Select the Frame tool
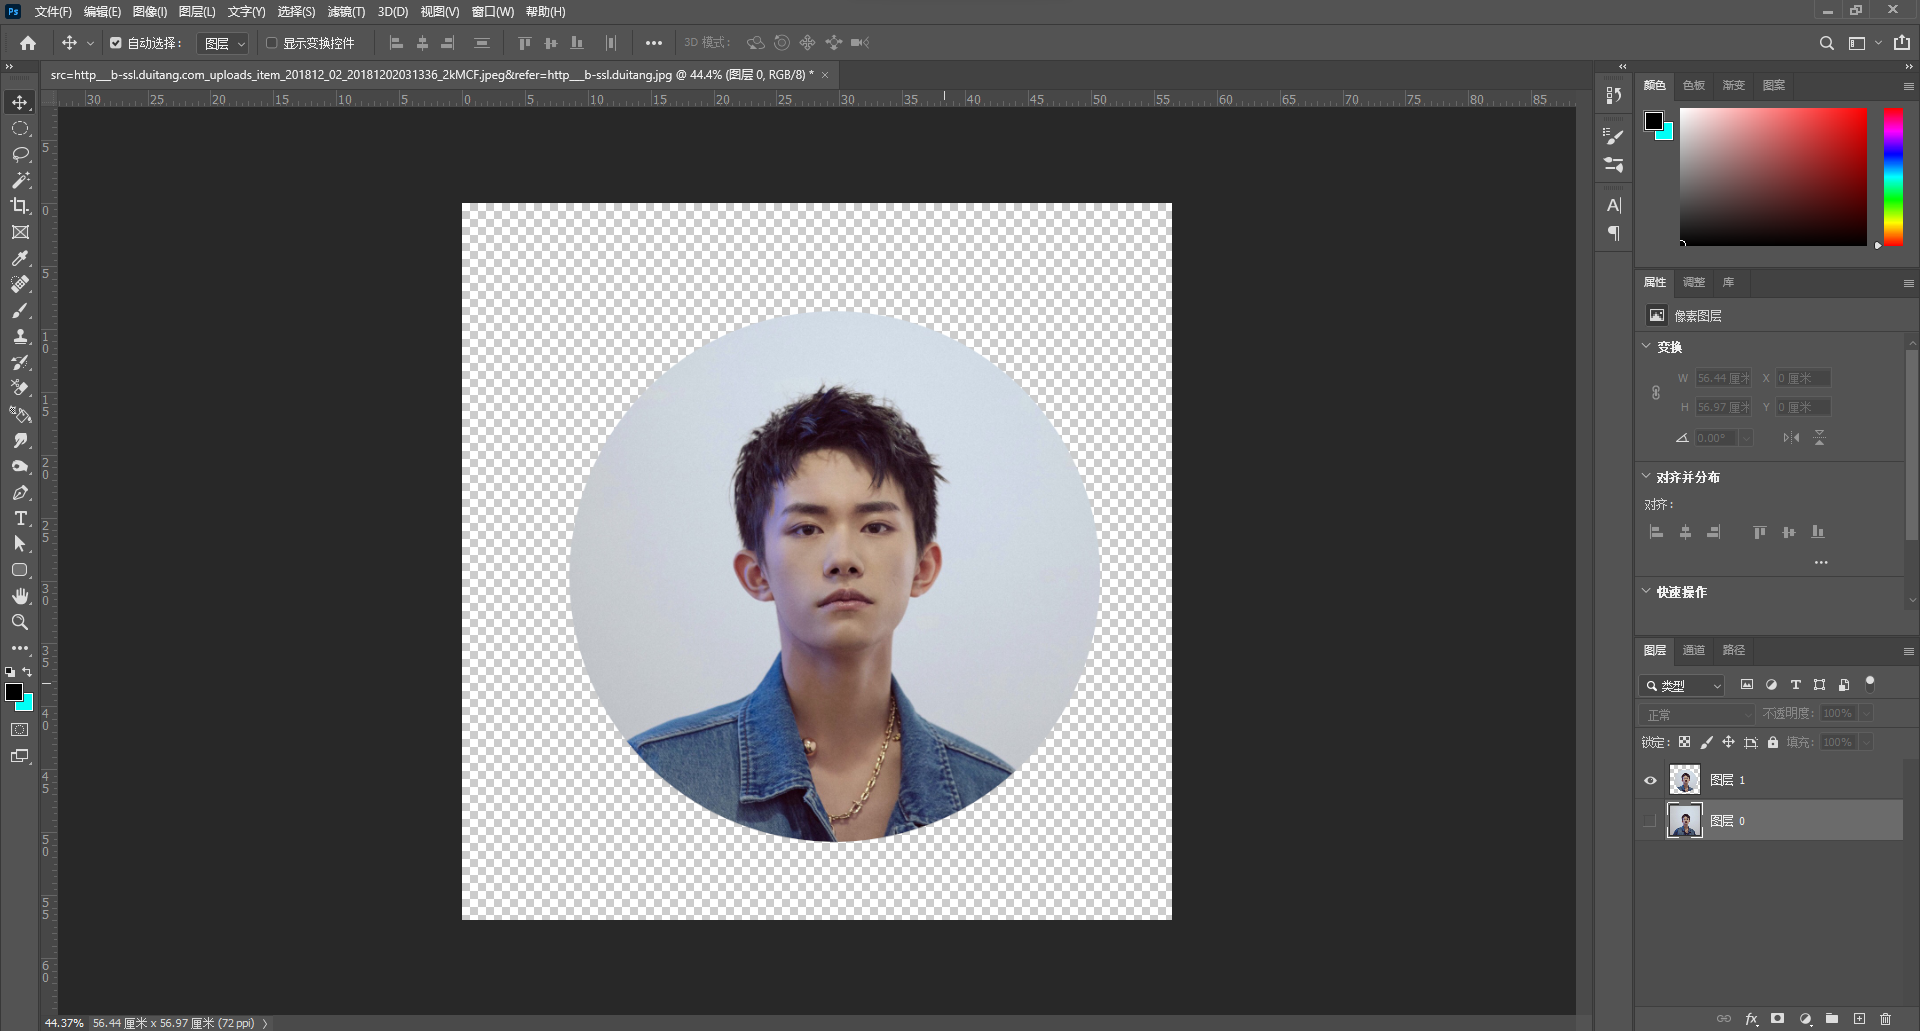The height and width of the screenshot is (1031, 1920). coord(20,232)
